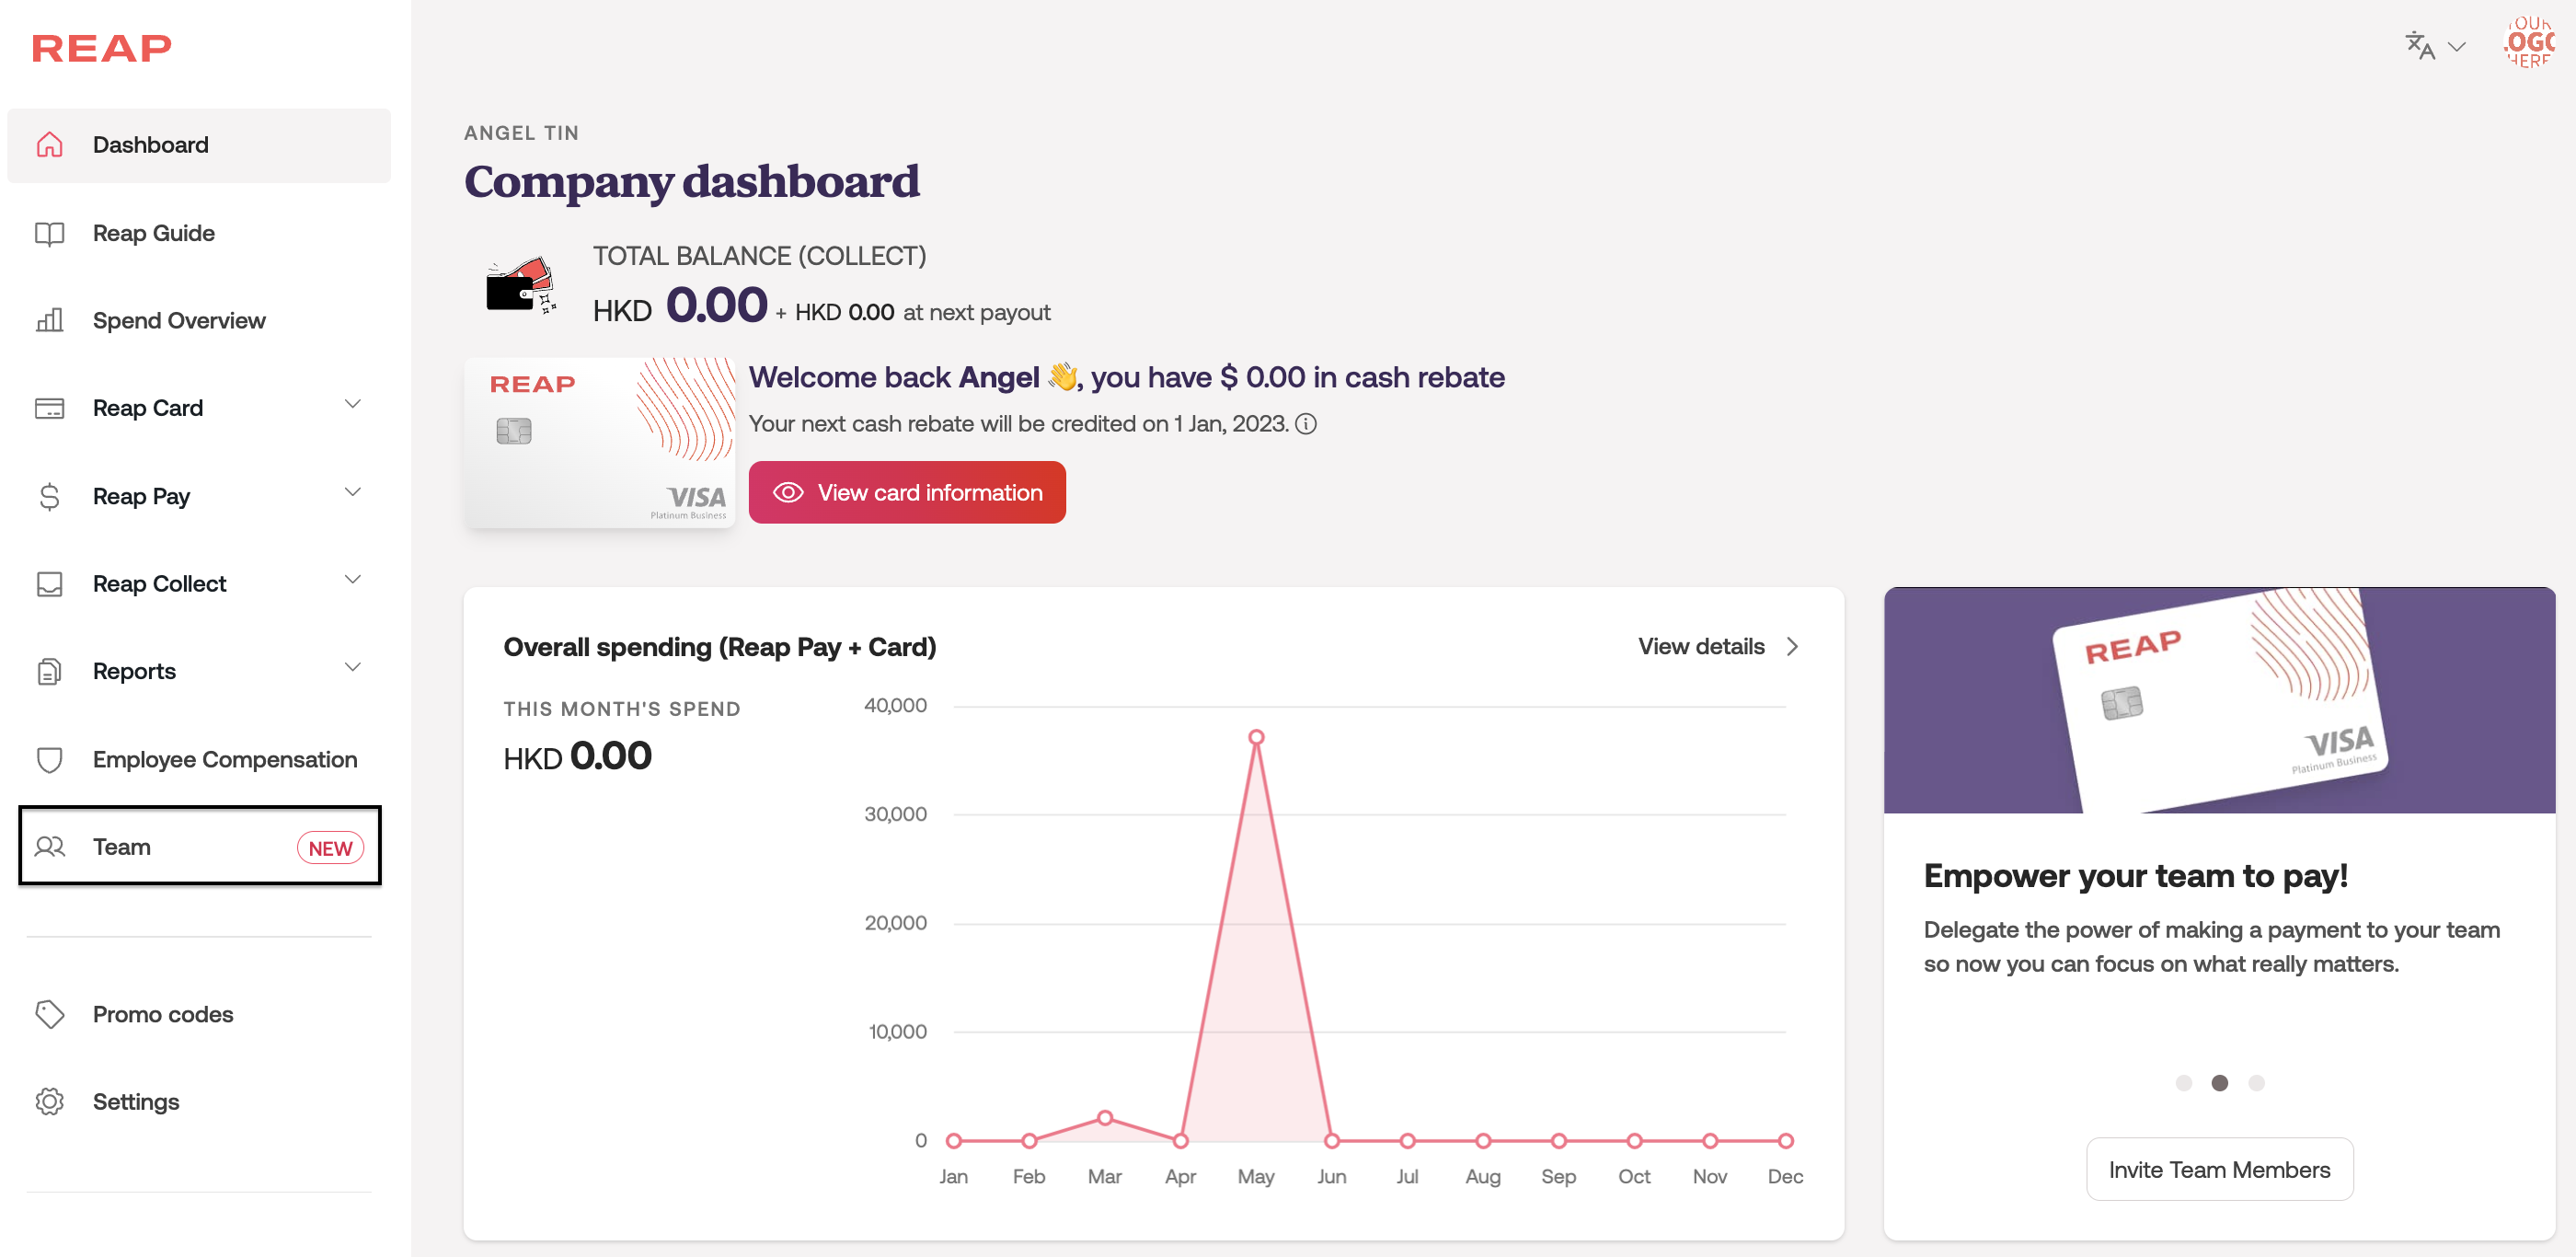2576x1257 pixels.
Task: Click the company logo avatar
Action: point(2528,43)
